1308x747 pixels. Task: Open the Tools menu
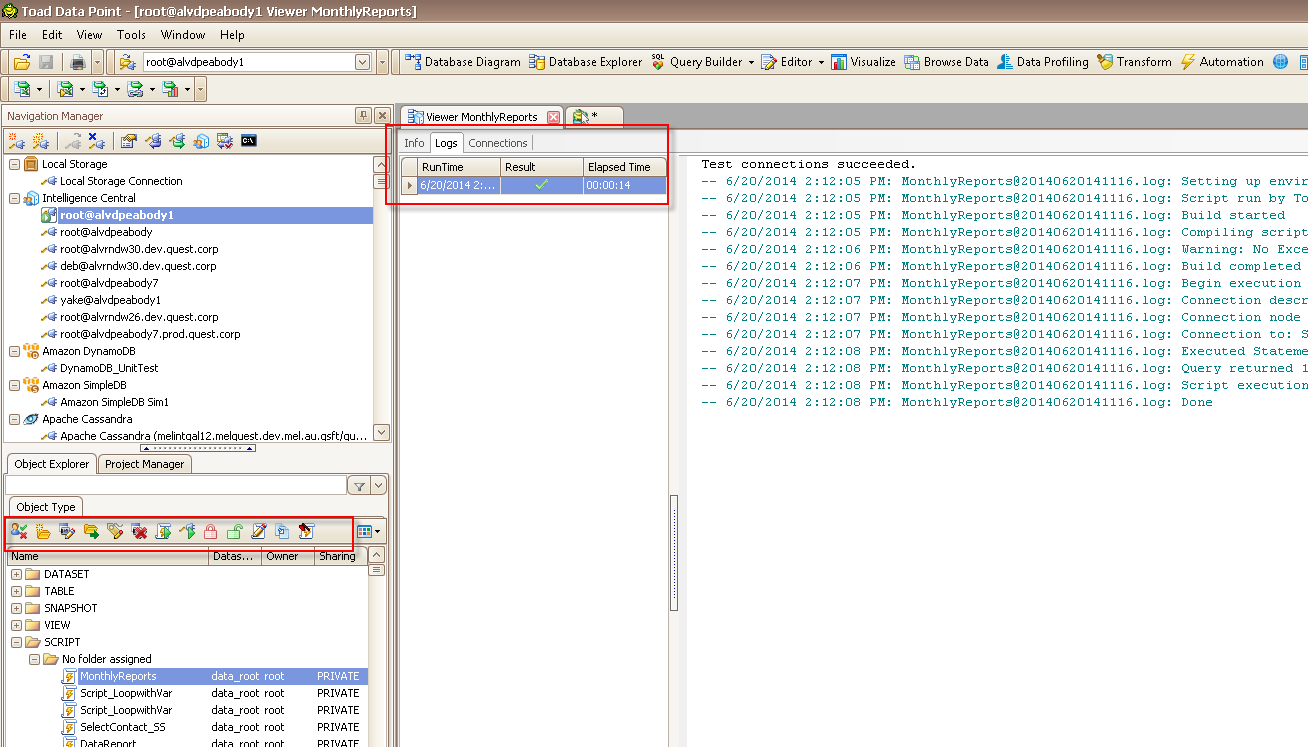(131, 35)
